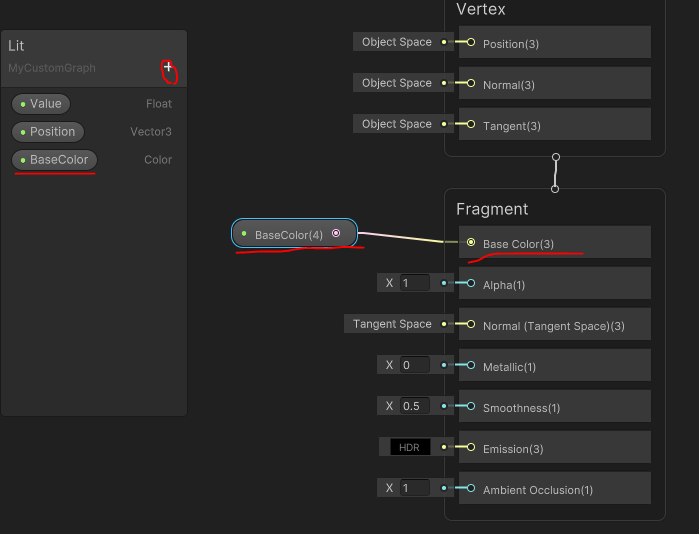Select the Smoothness(1) block in Fragment
699x534 pixels.
point(555,406)
